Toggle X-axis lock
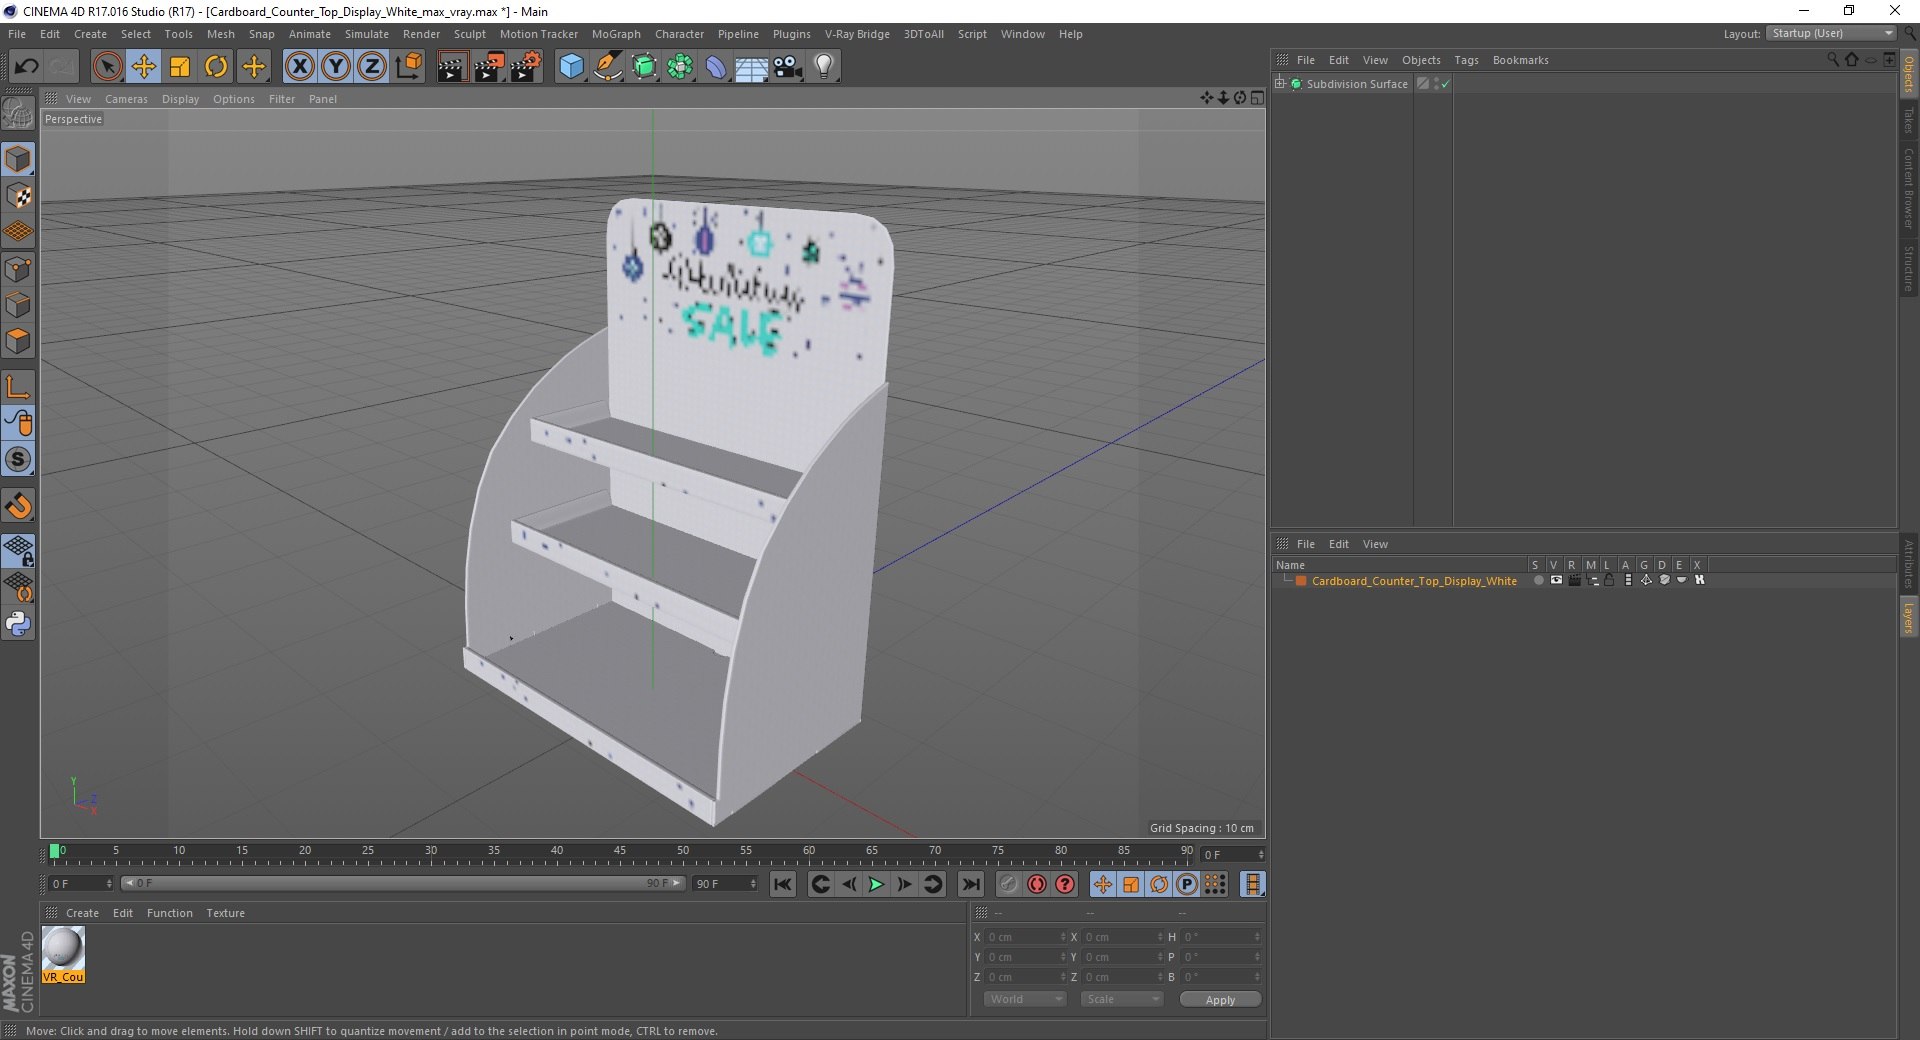Viewport: 1920px width, 1040px height. pos(299,67)
